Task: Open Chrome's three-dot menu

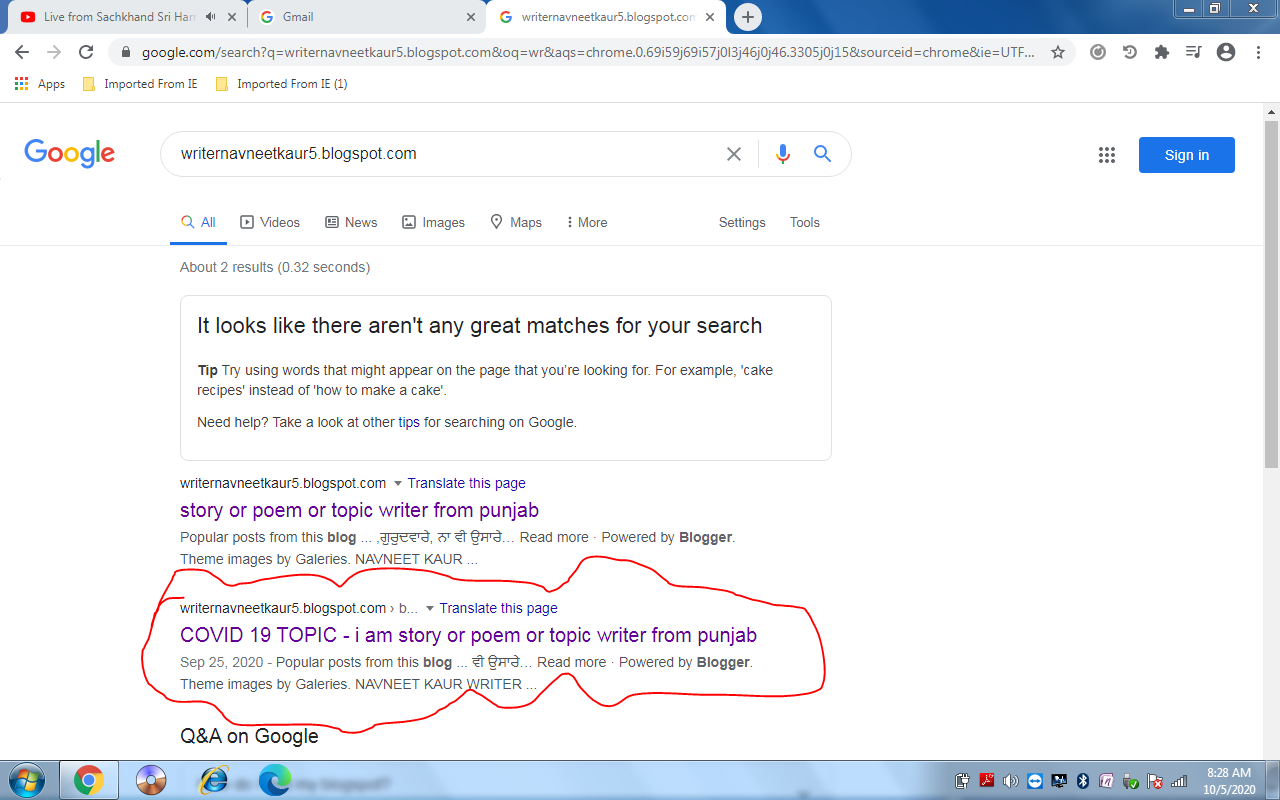Action: pyautogui.click(x=1257, y=52)
